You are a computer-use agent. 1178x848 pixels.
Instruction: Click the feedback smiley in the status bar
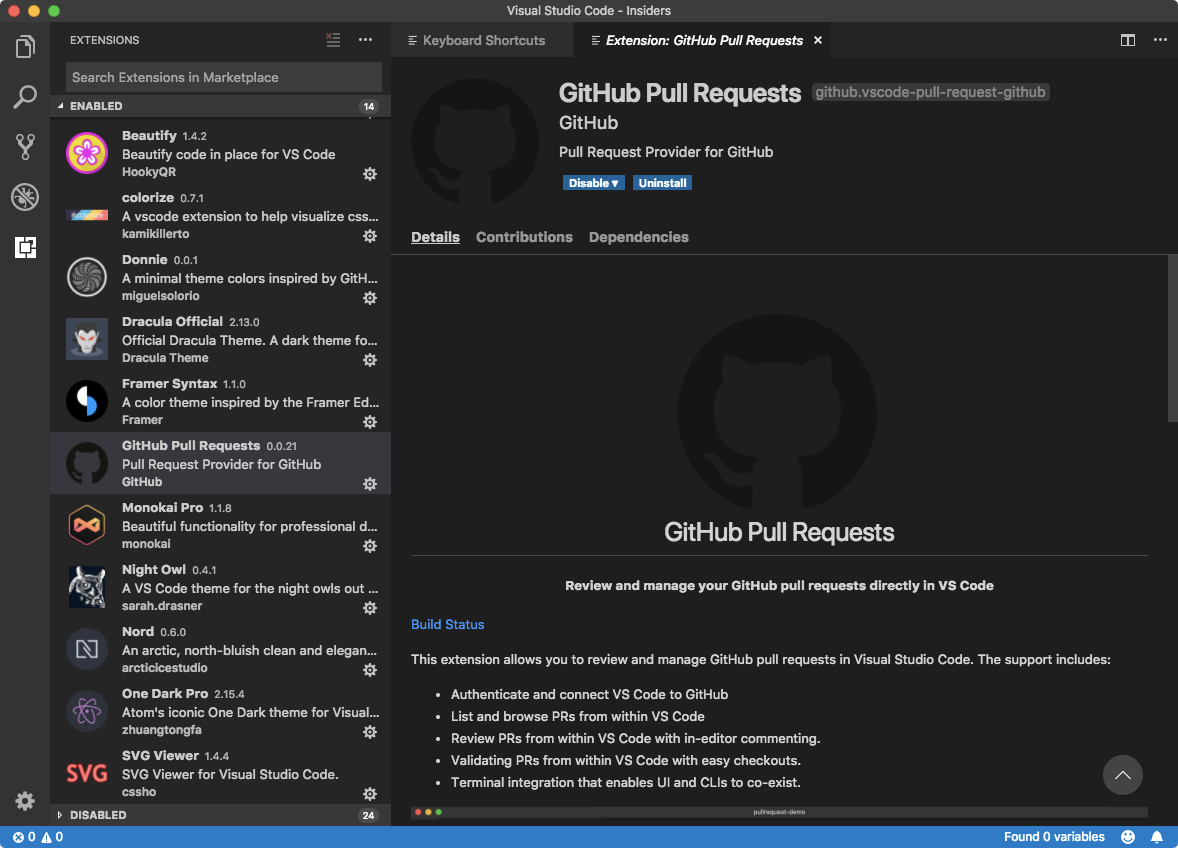tap(1129, 836)
